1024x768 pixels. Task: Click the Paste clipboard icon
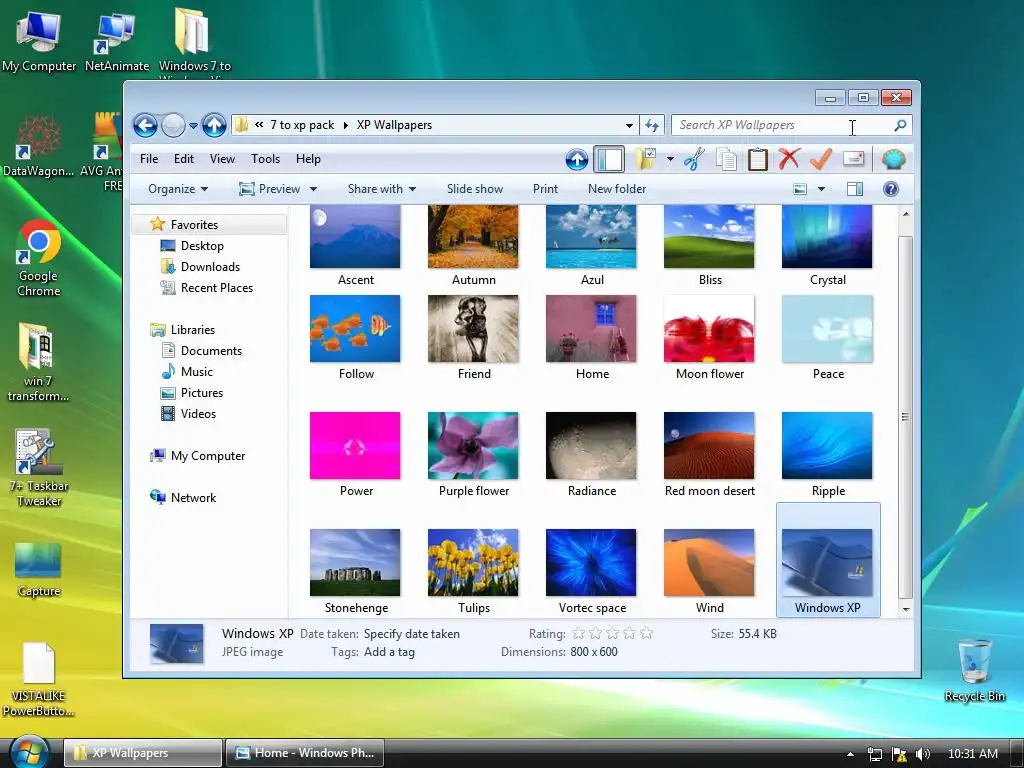pos(757,159)
